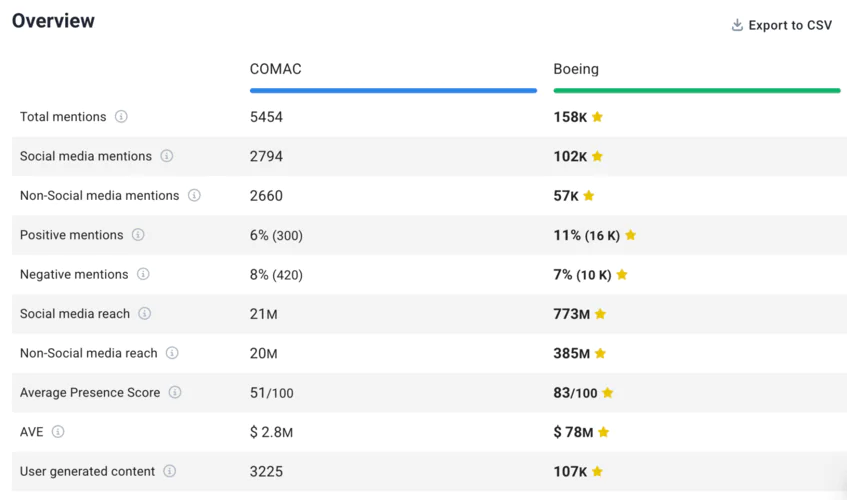Screen dimensions: 847x500
Task: Click the Total mentions row label
Action: pyautogui.click(x=63, y=117)
